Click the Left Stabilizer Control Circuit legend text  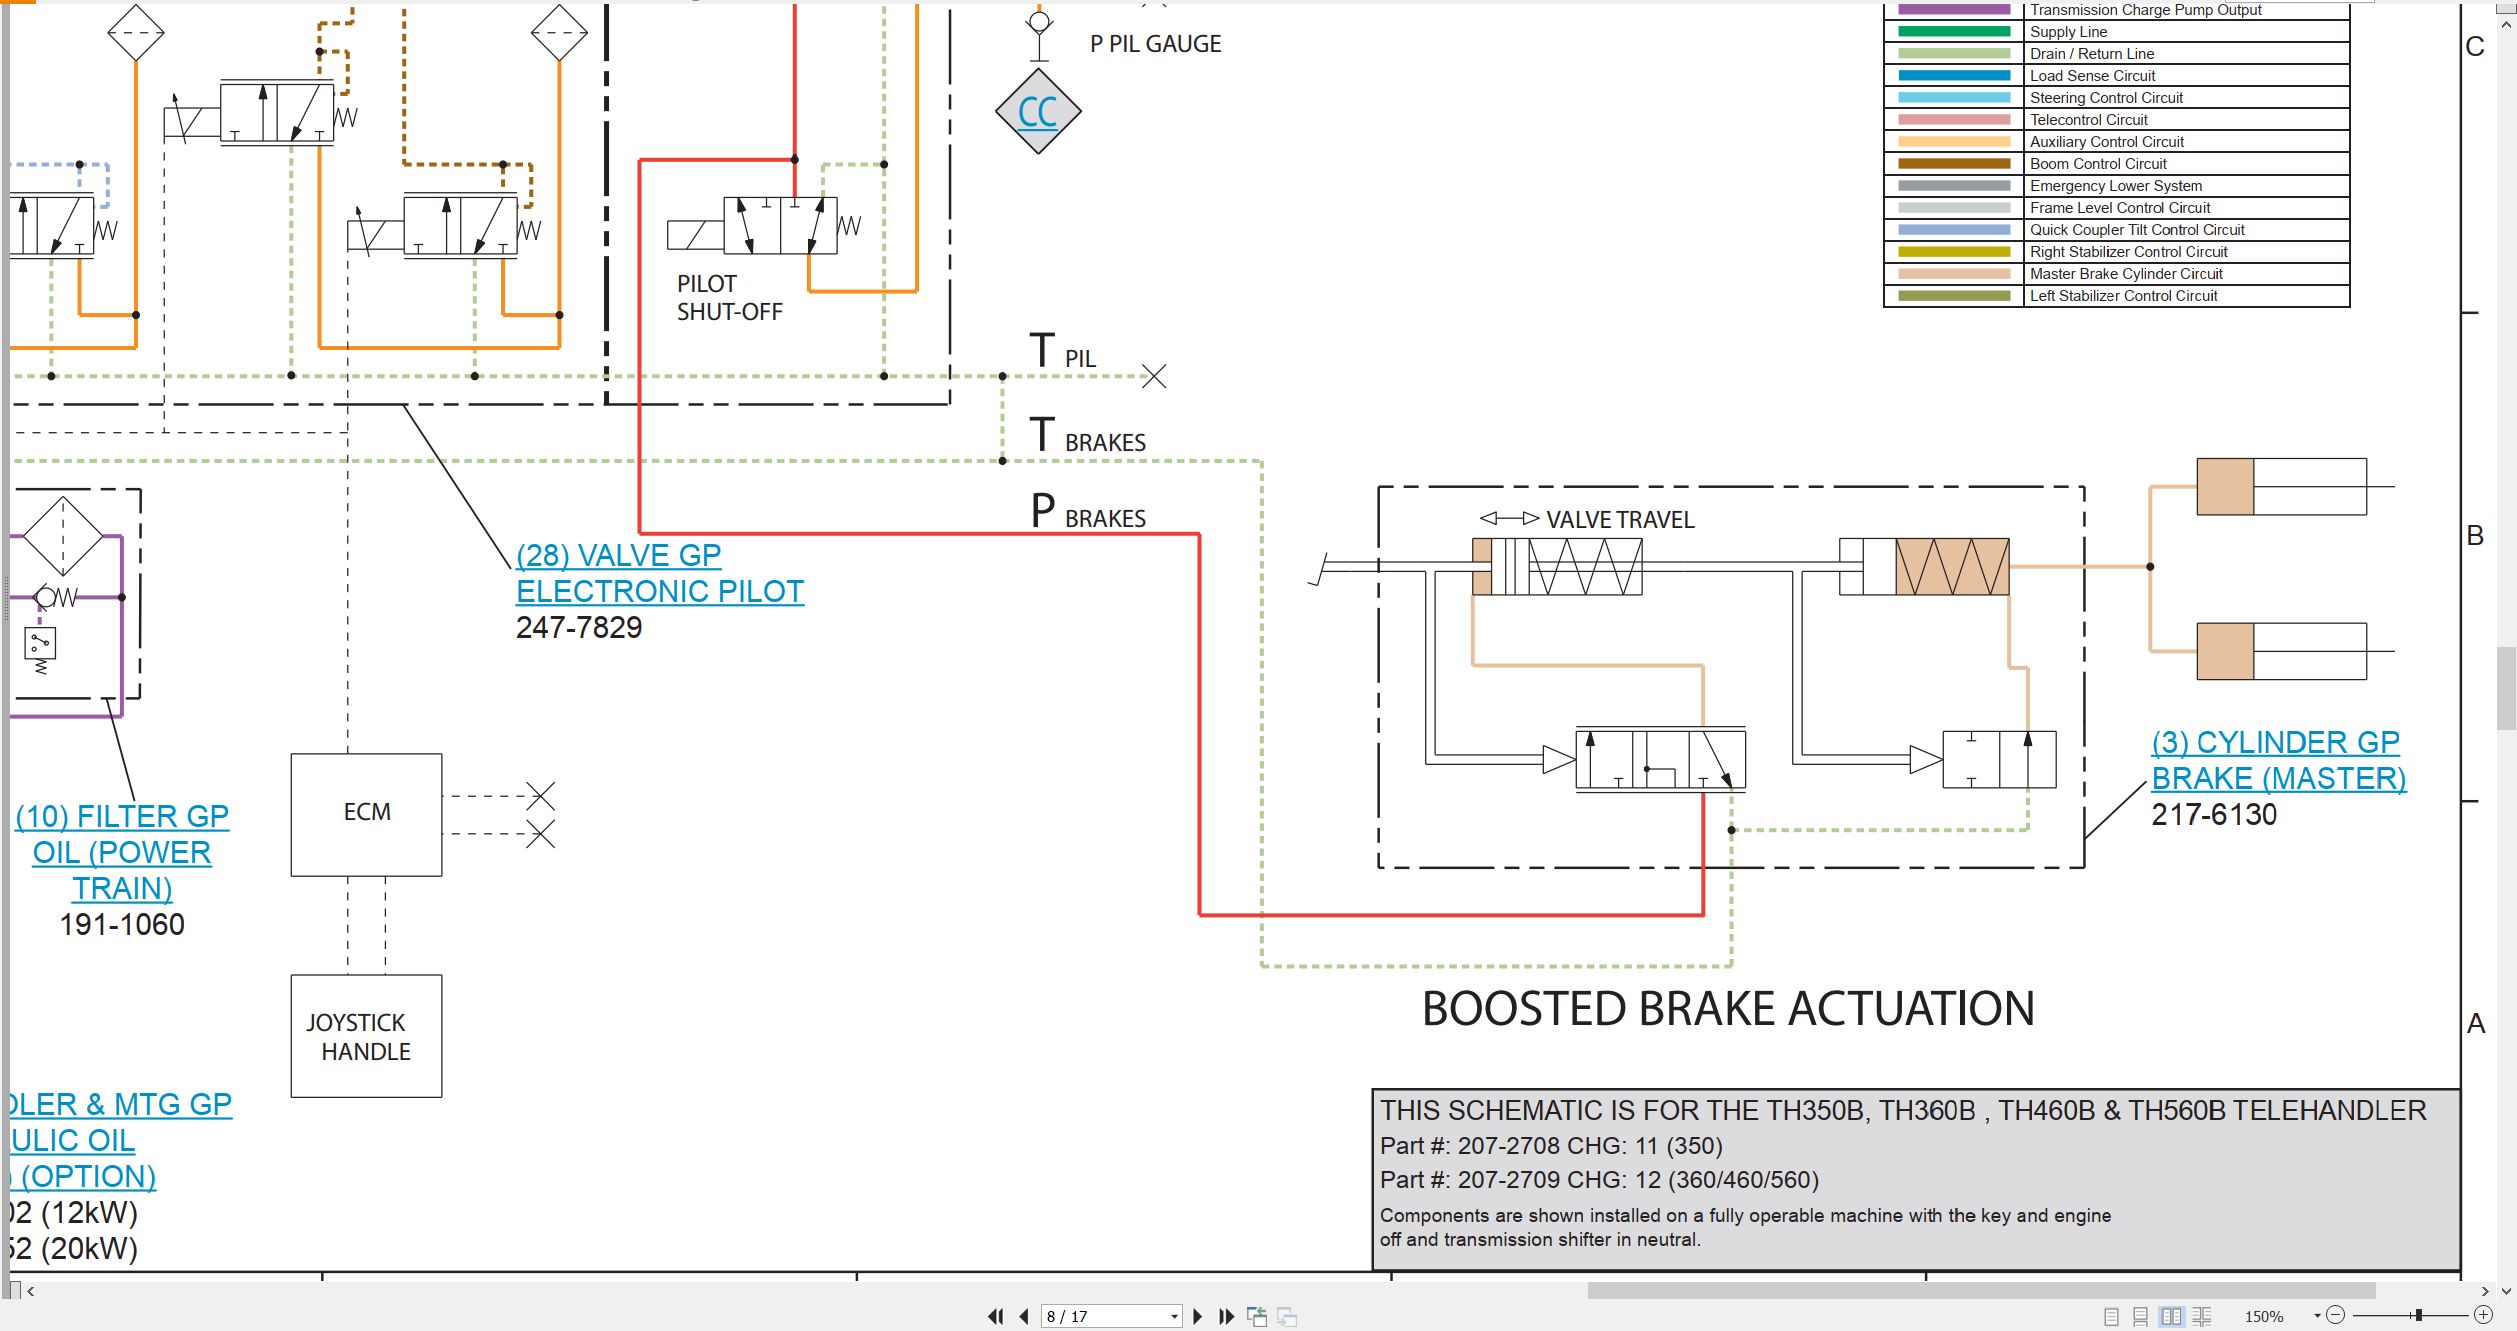[x=2123, y=296]
